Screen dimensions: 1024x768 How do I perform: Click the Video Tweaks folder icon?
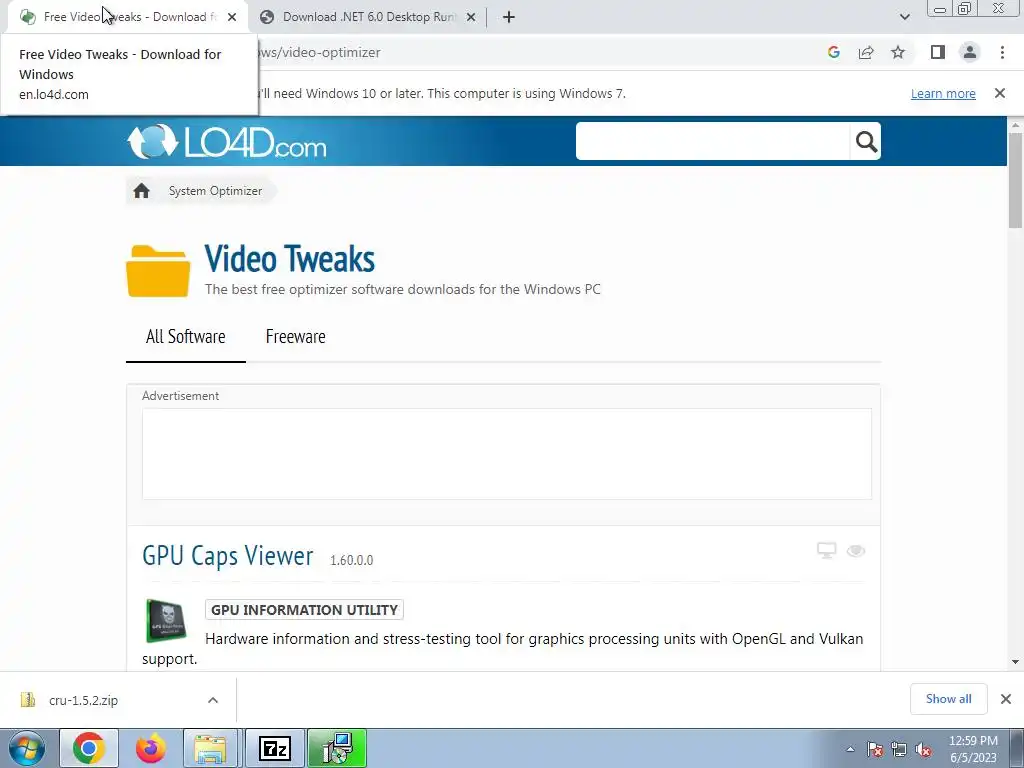(x=158, y=271)
